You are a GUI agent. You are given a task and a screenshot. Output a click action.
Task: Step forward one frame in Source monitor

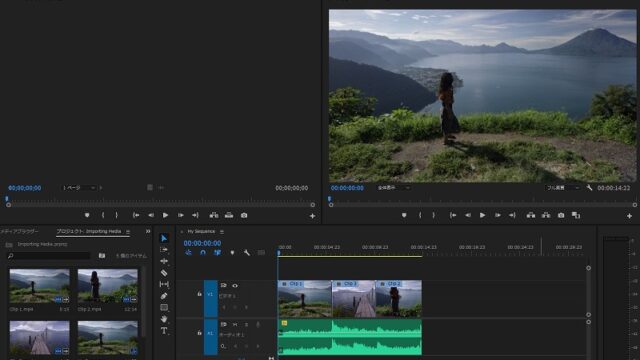[180, 215]
